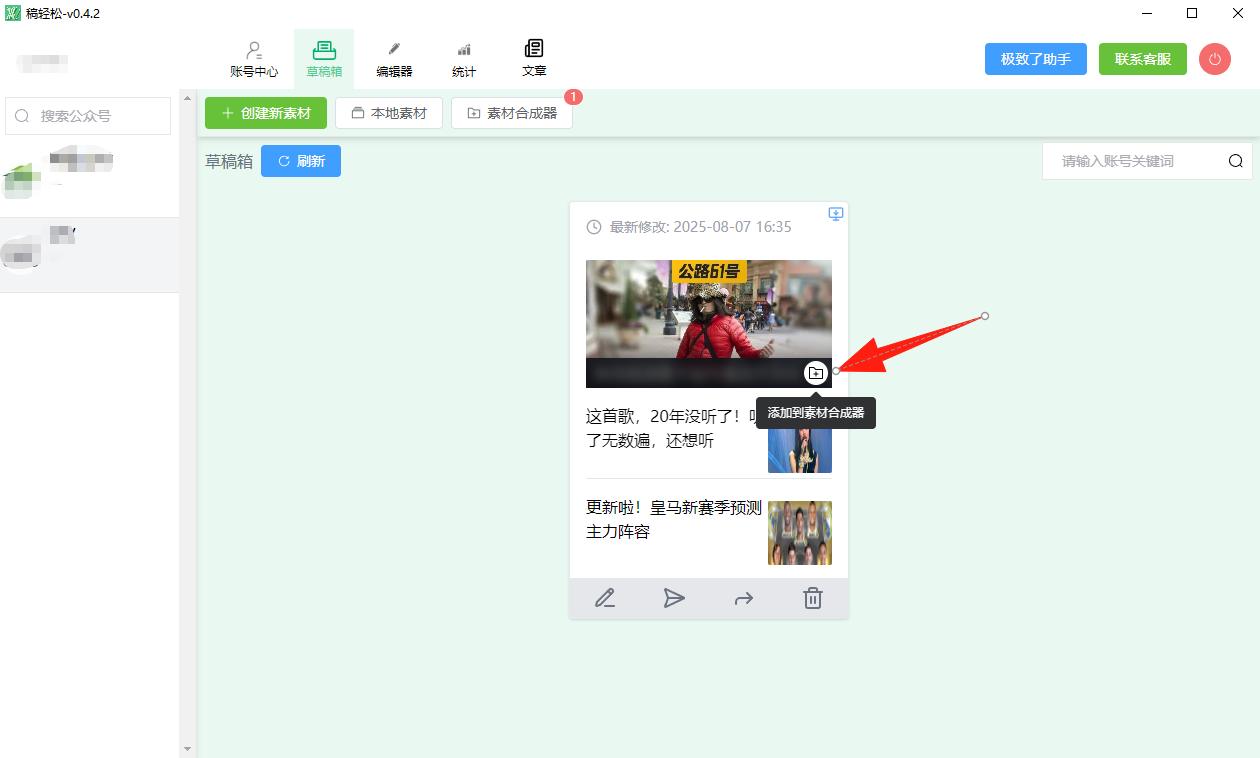This screenshot has height=758, width=1260.
Task: Click the send paper plane icon
Action: (x=674, y=598)
